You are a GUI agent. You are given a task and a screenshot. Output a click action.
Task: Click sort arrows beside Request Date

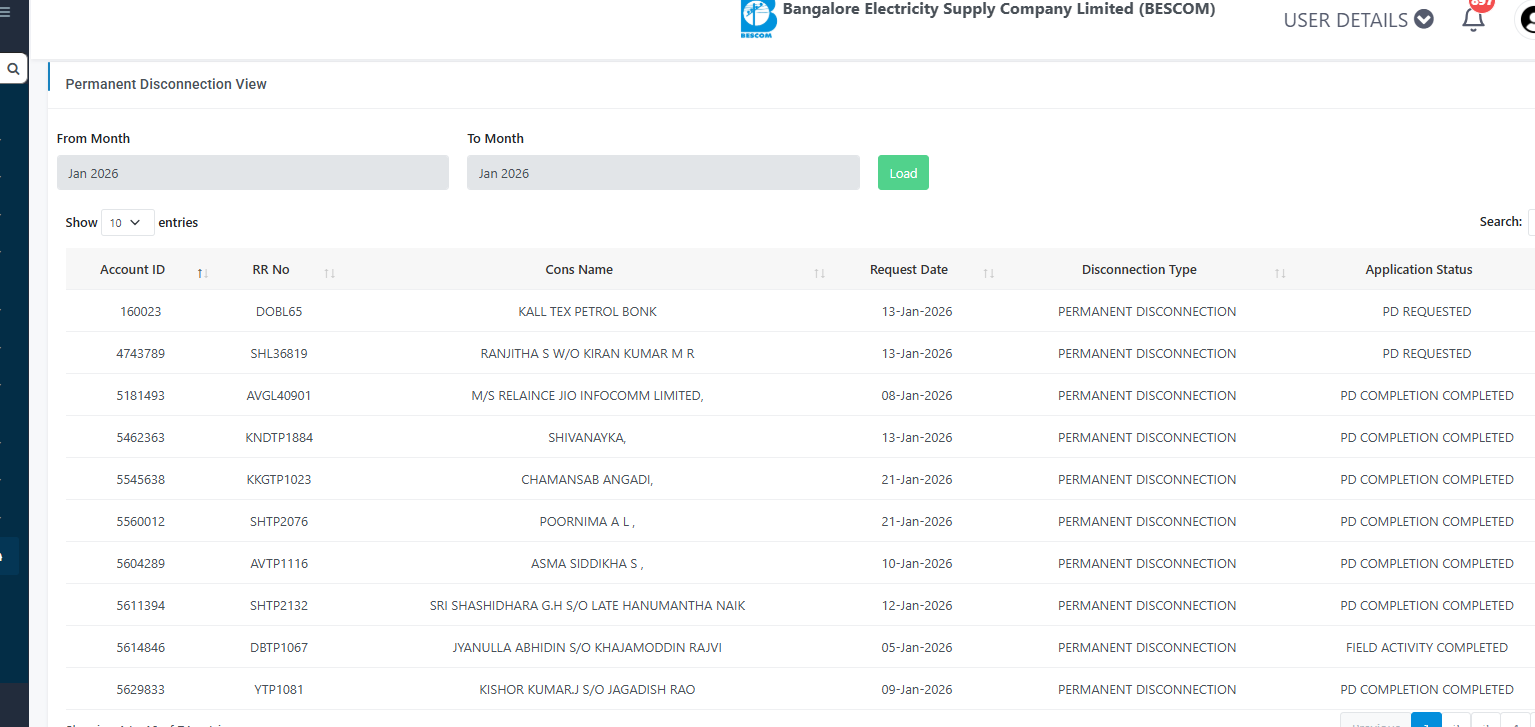click(988, 271)
